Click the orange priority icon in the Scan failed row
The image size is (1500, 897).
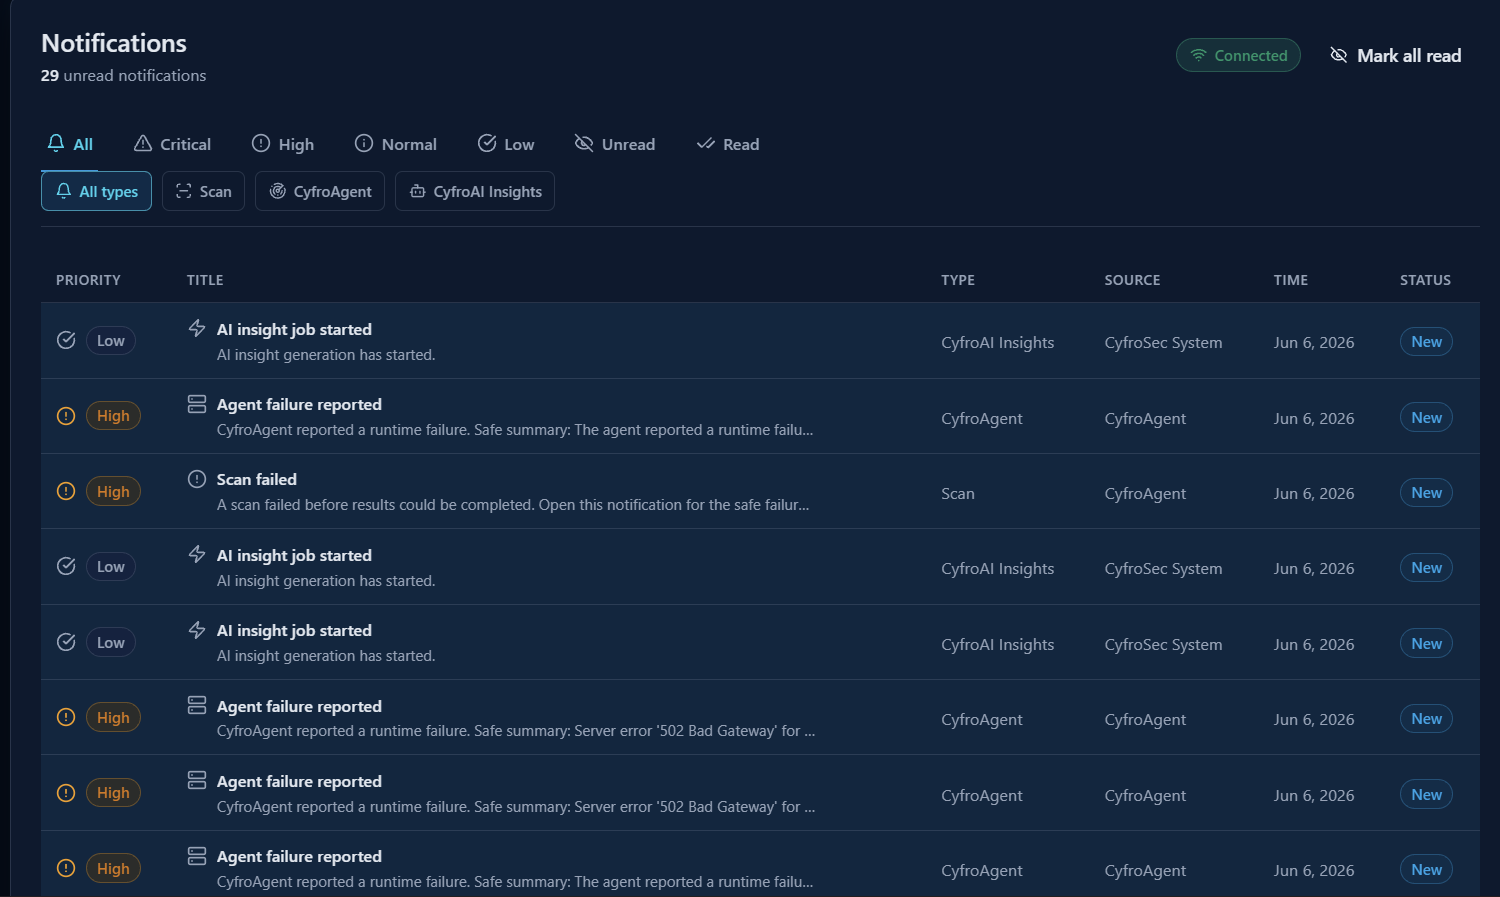click(x=66, y=491)
